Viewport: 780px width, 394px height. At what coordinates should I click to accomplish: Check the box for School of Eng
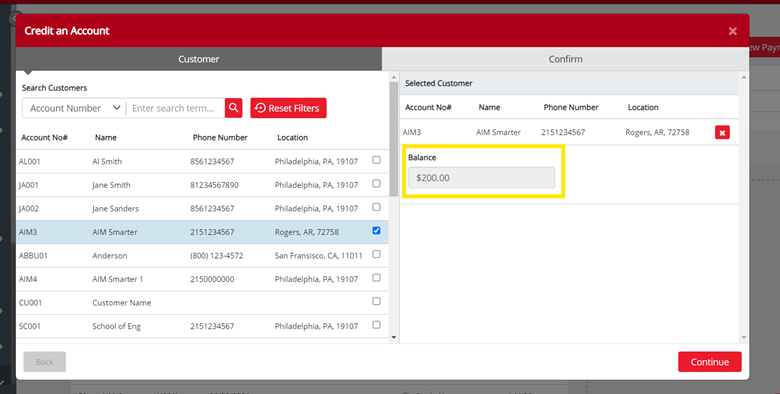pyautogui.click(x=377, y=325)
